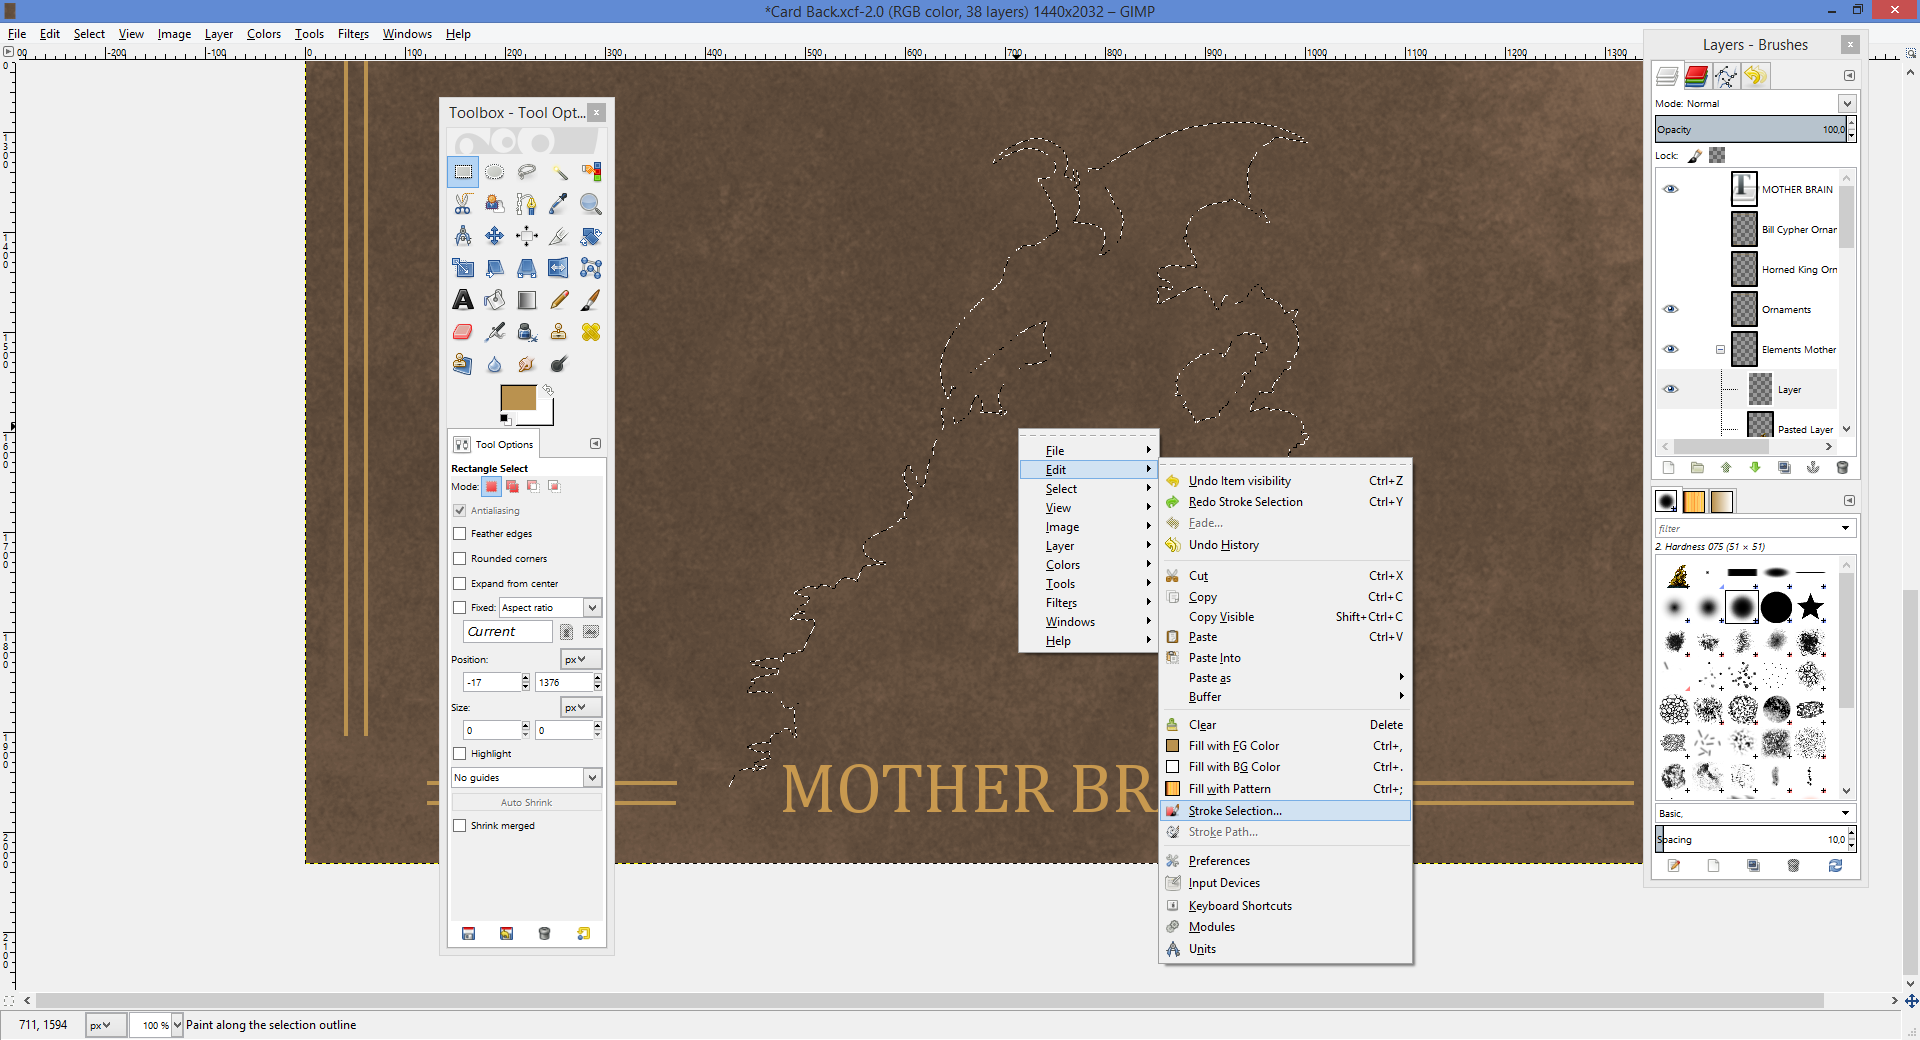Adjust the brush Spacing slider
This screenshot has width=1920, height=1040.
(x=1751, y=840)
